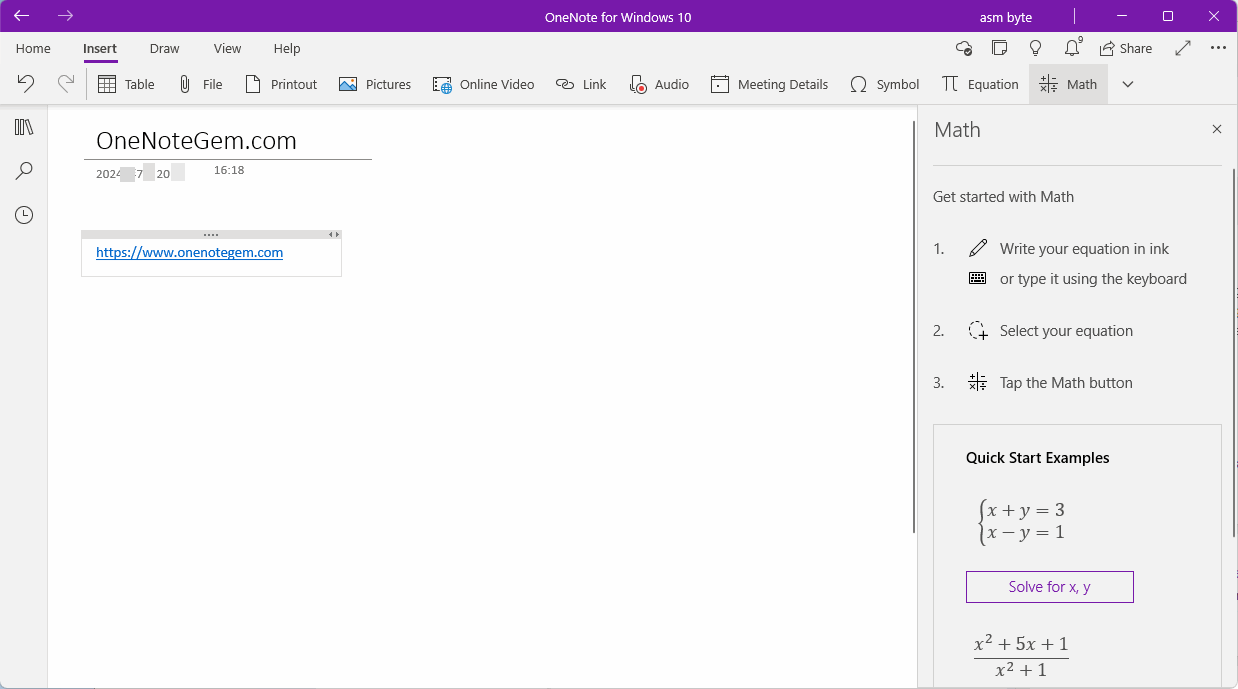Attach a File using paperclip button
The width and height of the screenshot is (1238, 689).
point(200,84)
